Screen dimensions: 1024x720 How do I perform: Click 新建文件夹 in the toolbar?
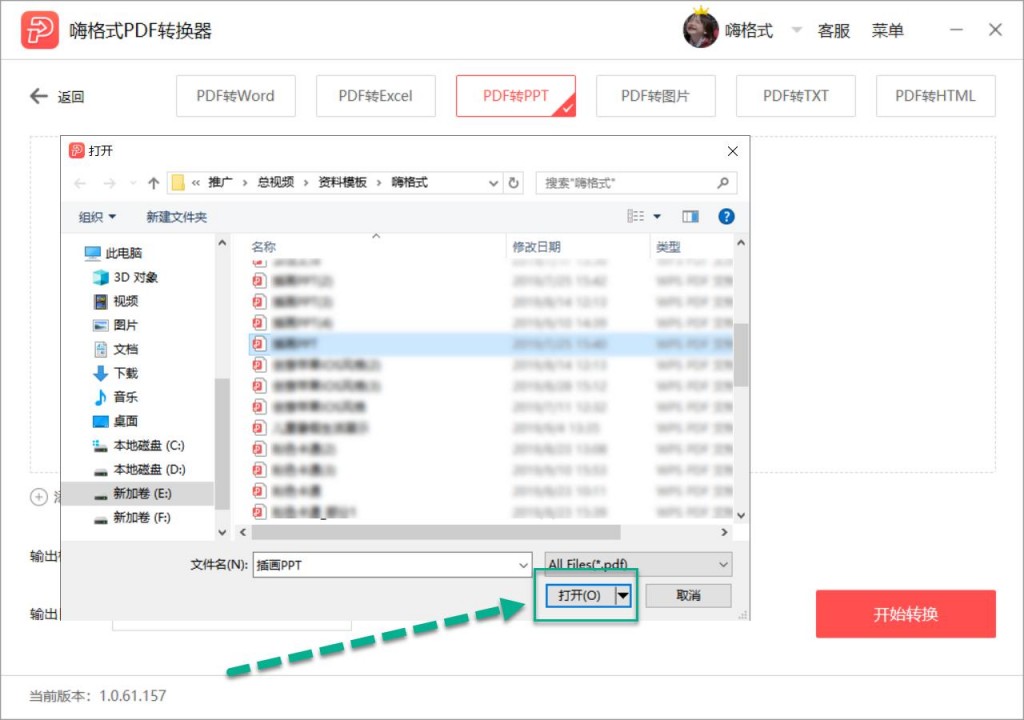(176, 217)
